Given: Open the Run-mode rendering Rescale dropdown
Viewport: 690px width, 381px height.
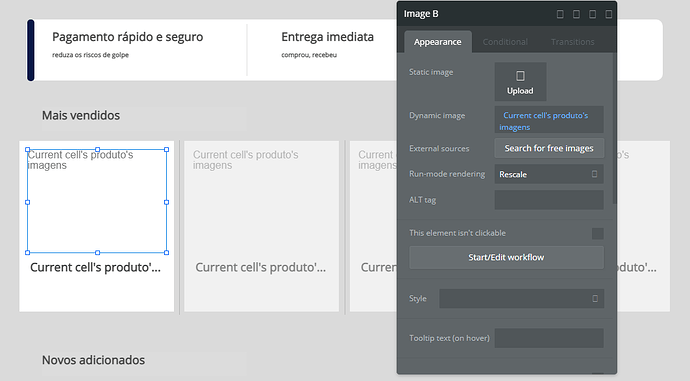Looking at the screenshot, I should click(549, 174).
